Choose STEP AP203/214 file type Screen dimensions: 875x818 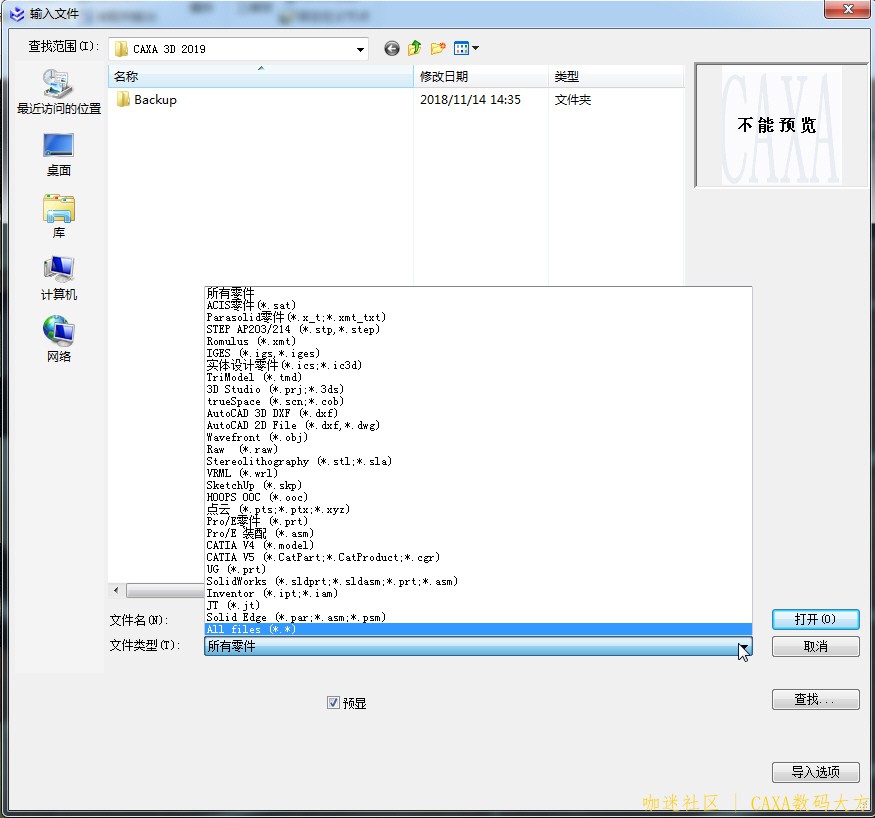coord(478,329)
